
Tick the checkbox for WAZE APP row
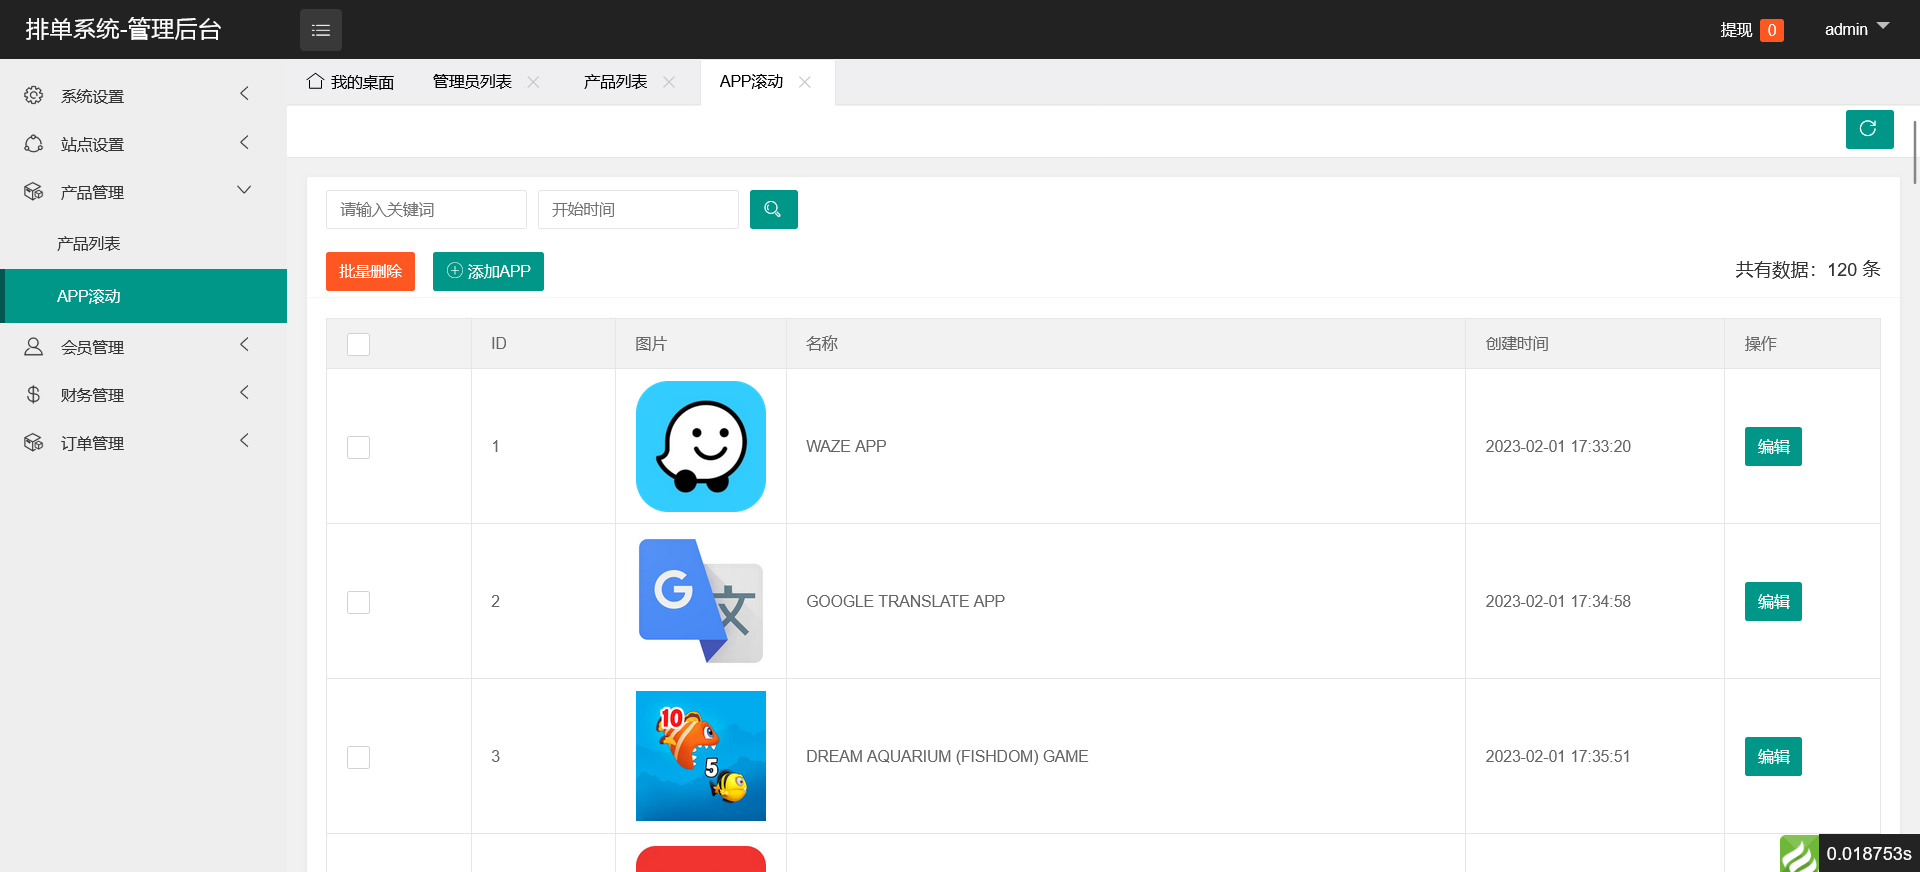pyautogui.click(x=358, y=447)
